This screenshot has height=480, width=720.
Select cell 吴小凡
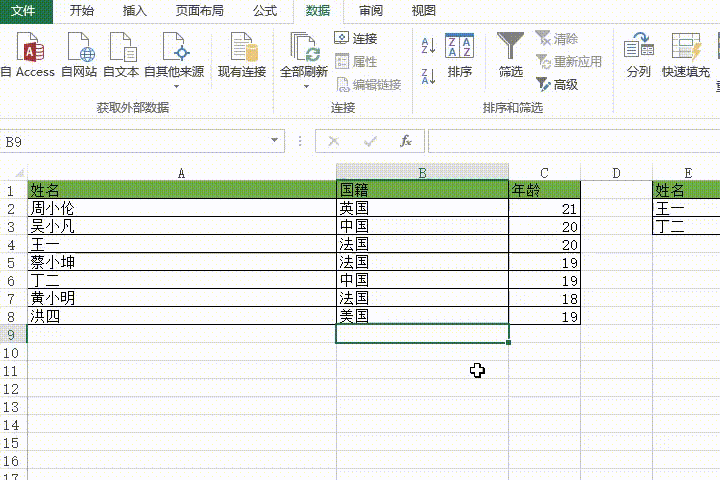pos(182,226)
